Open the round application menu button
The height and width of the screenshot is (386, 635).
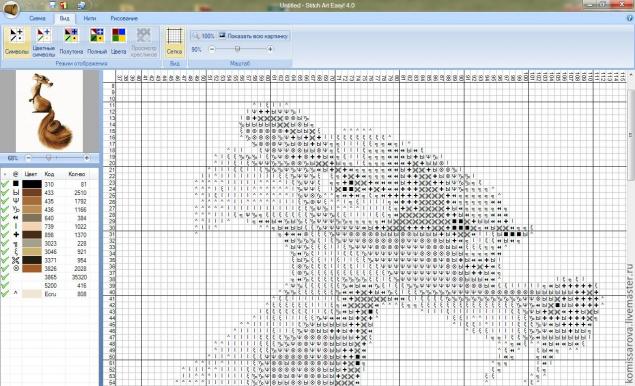(11, 9)
